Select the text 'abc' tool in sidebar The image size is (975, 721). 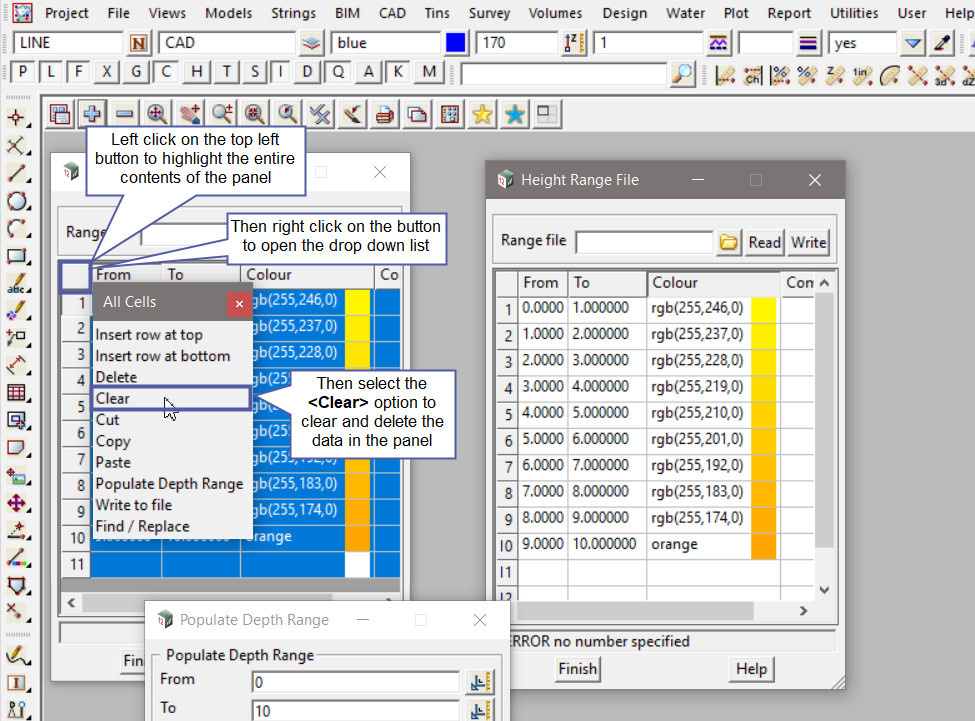[16, 284]
